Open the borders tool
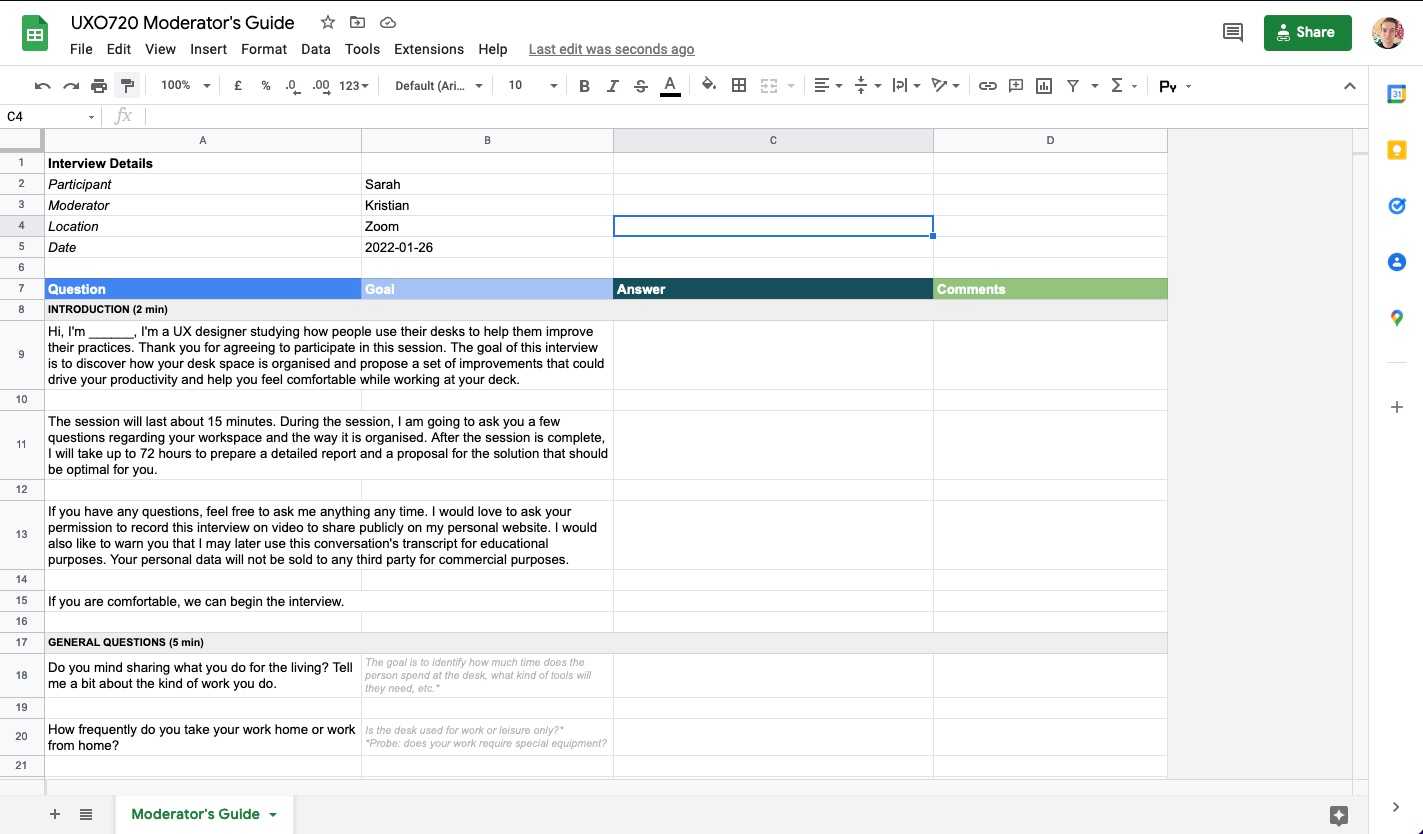The image size is (1423, 834). (x=739, y=86)
